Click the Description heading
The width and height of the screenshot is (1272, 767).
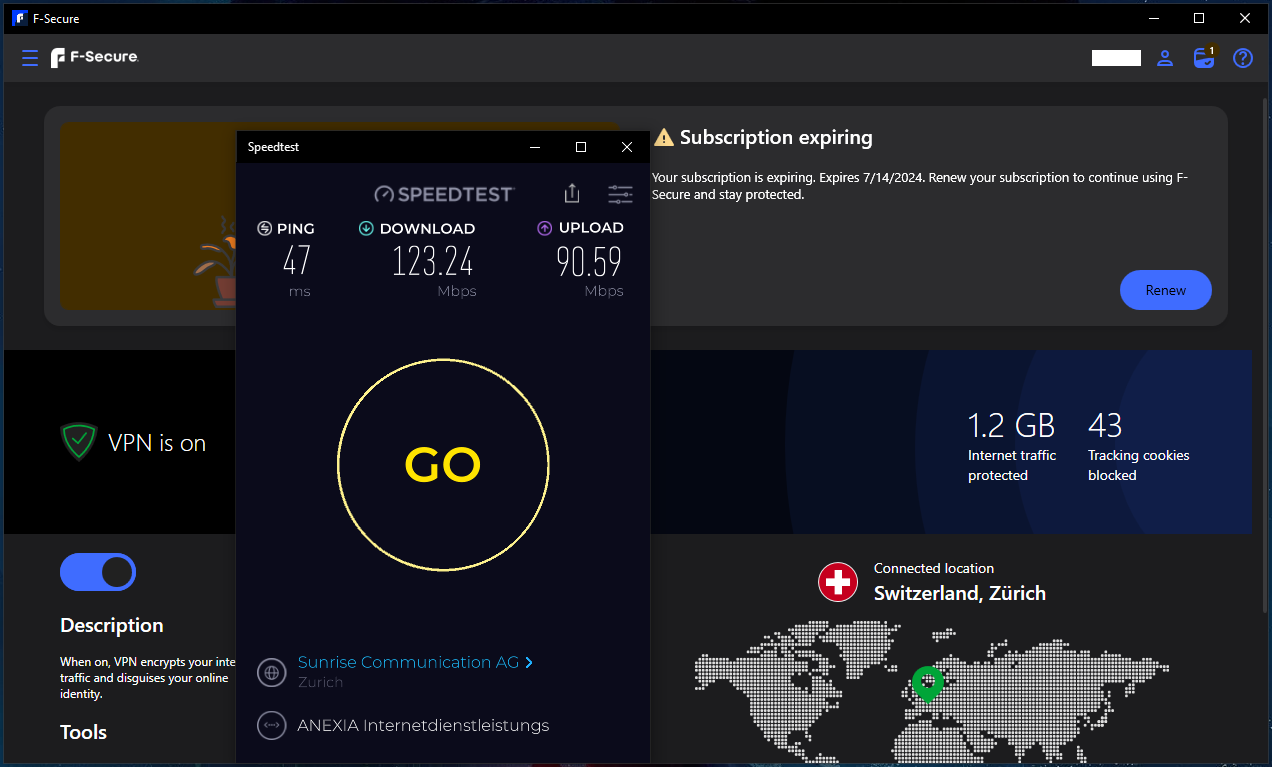click(111, 625)
